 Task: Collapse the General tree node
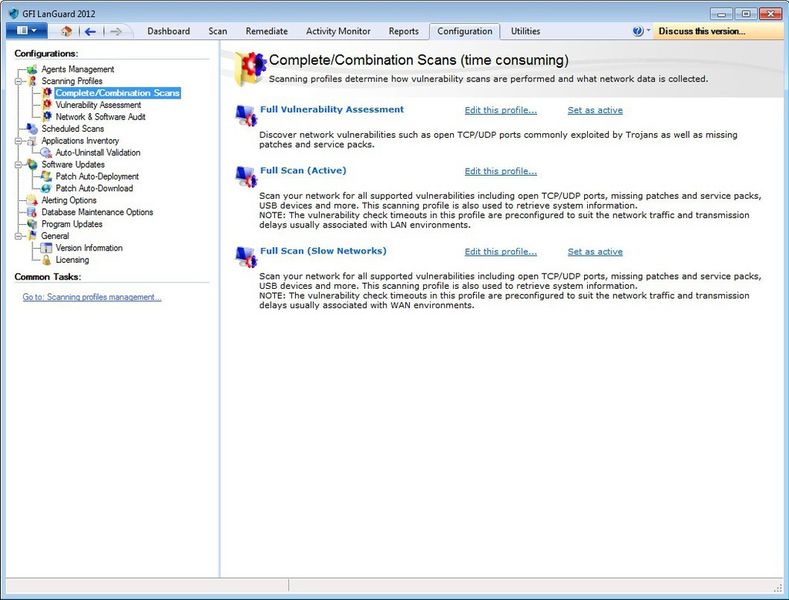point(19,236)
